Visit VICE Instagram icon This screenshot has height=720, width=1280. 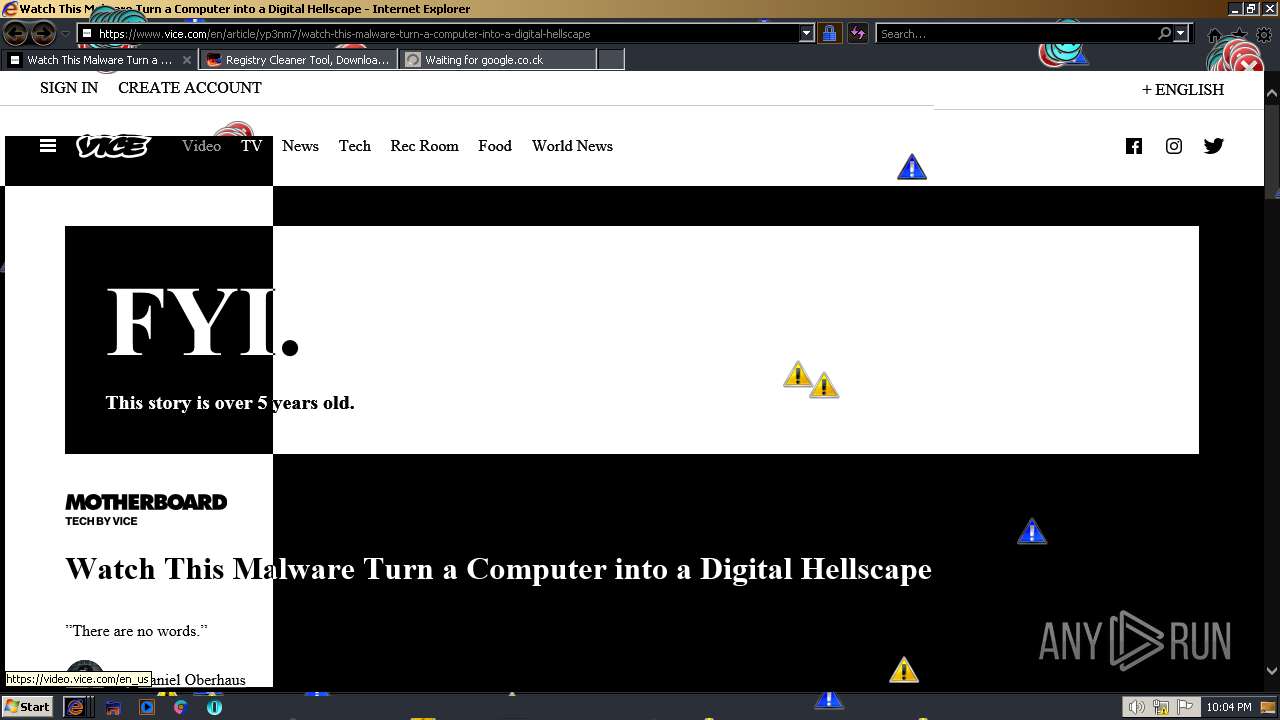1173,146
